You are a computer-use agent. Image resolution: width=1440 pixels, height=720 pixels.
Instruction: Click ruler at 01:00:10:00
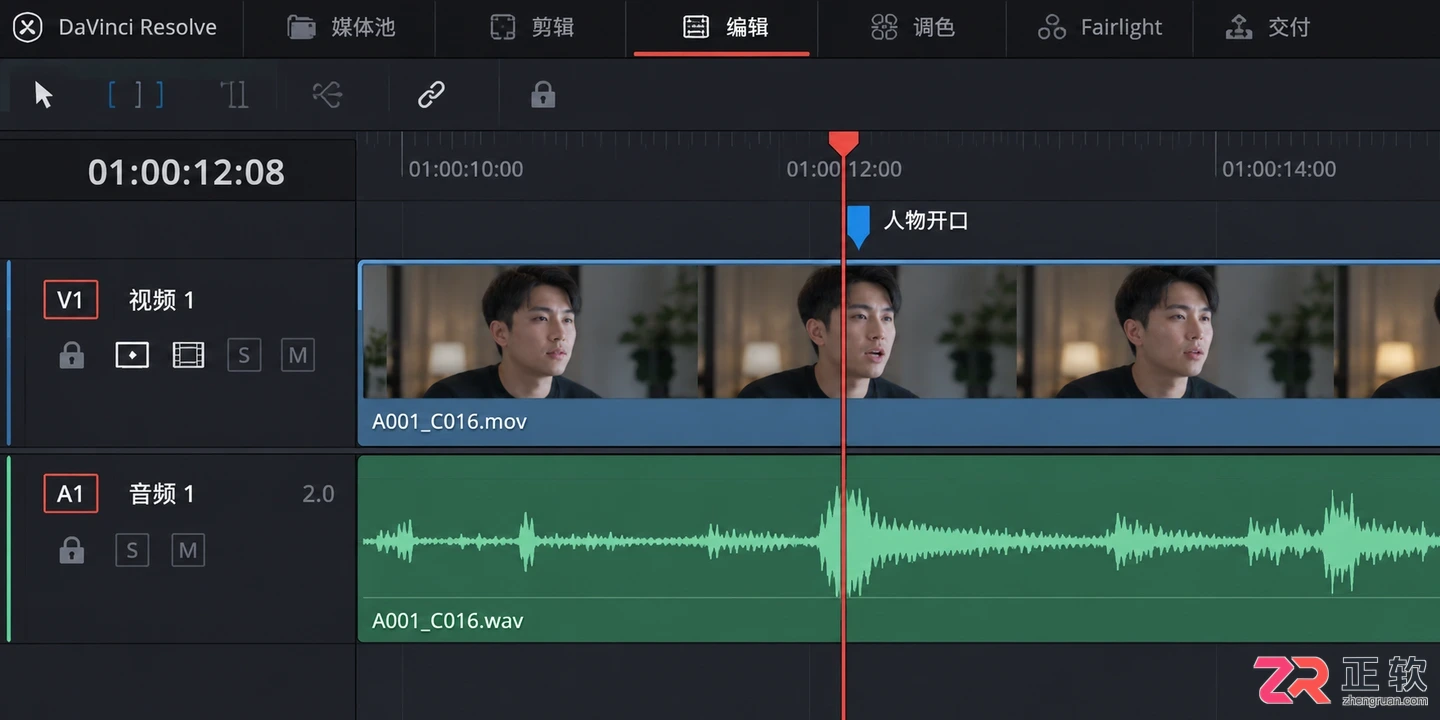(x=466, y=169)
